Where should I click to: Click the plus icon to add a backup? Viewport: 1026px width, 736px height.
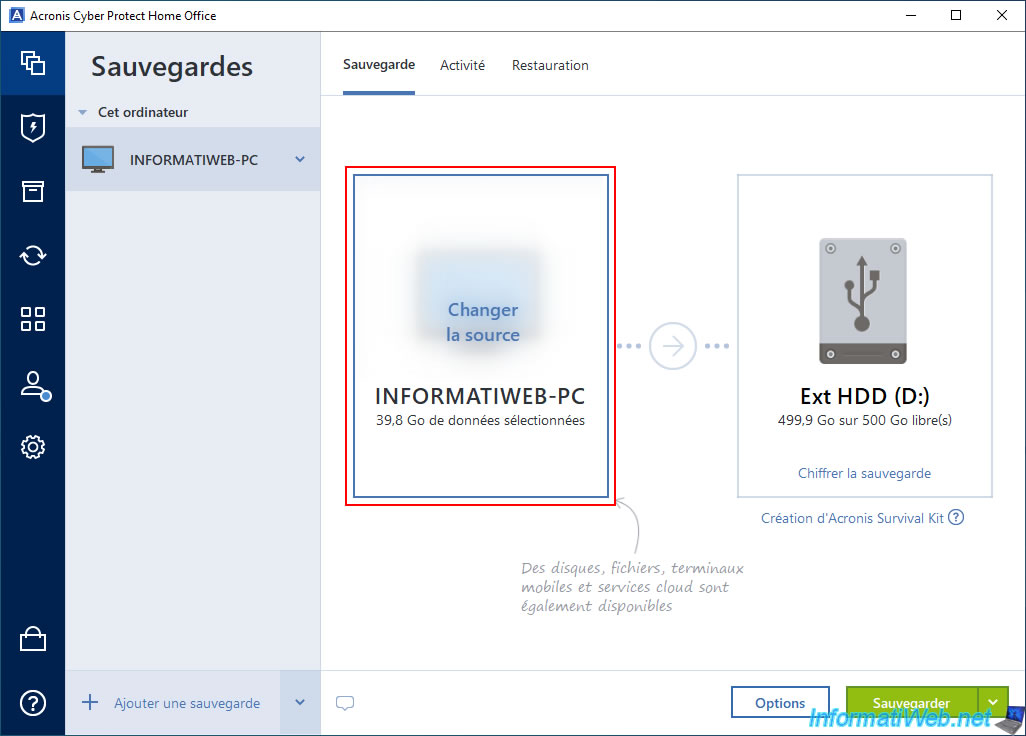coord(90,703)
